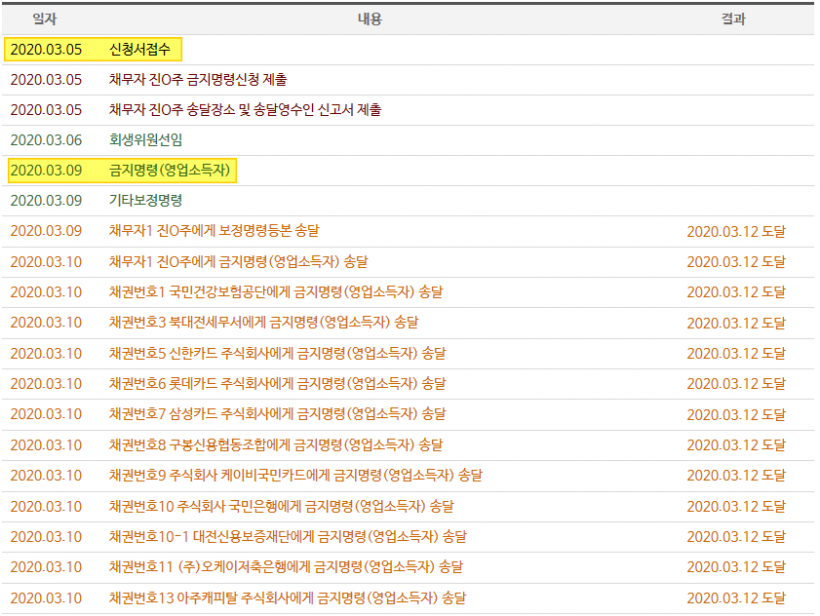
Task: Click 도달 result for 채무자1 금지명령 송달
Action: 736,261
